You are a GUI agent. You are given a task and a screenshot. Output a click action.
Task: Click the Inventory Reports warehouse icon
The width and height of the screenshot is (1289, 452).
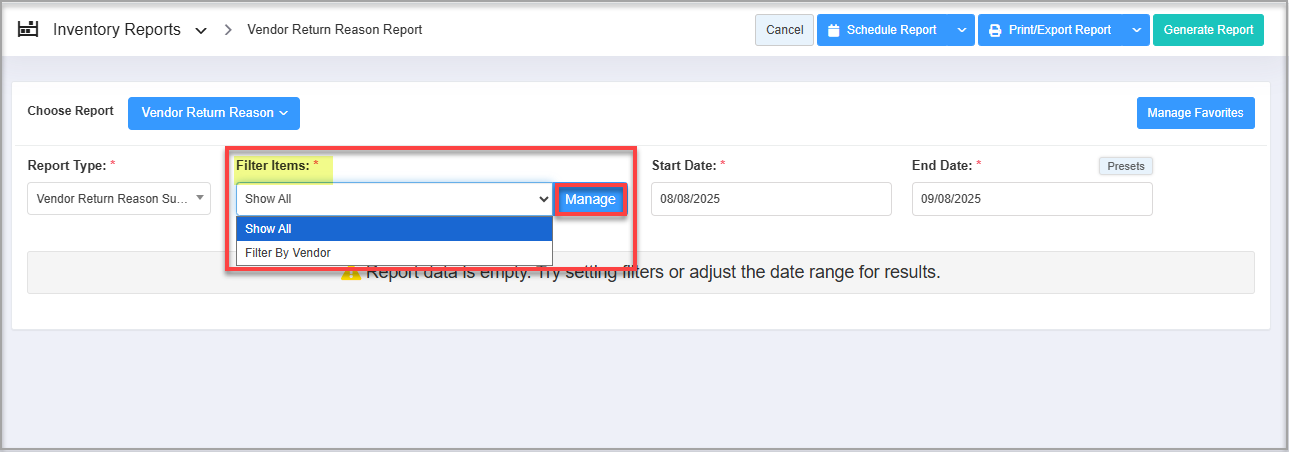click(28, 29)
